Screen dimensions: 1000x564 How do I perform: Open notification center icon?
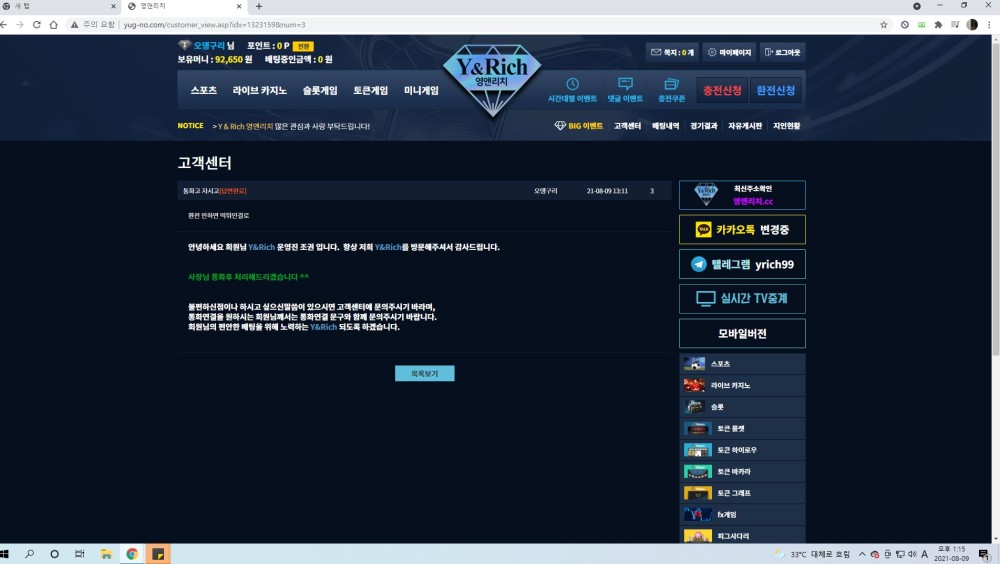(x=984, y=554)
